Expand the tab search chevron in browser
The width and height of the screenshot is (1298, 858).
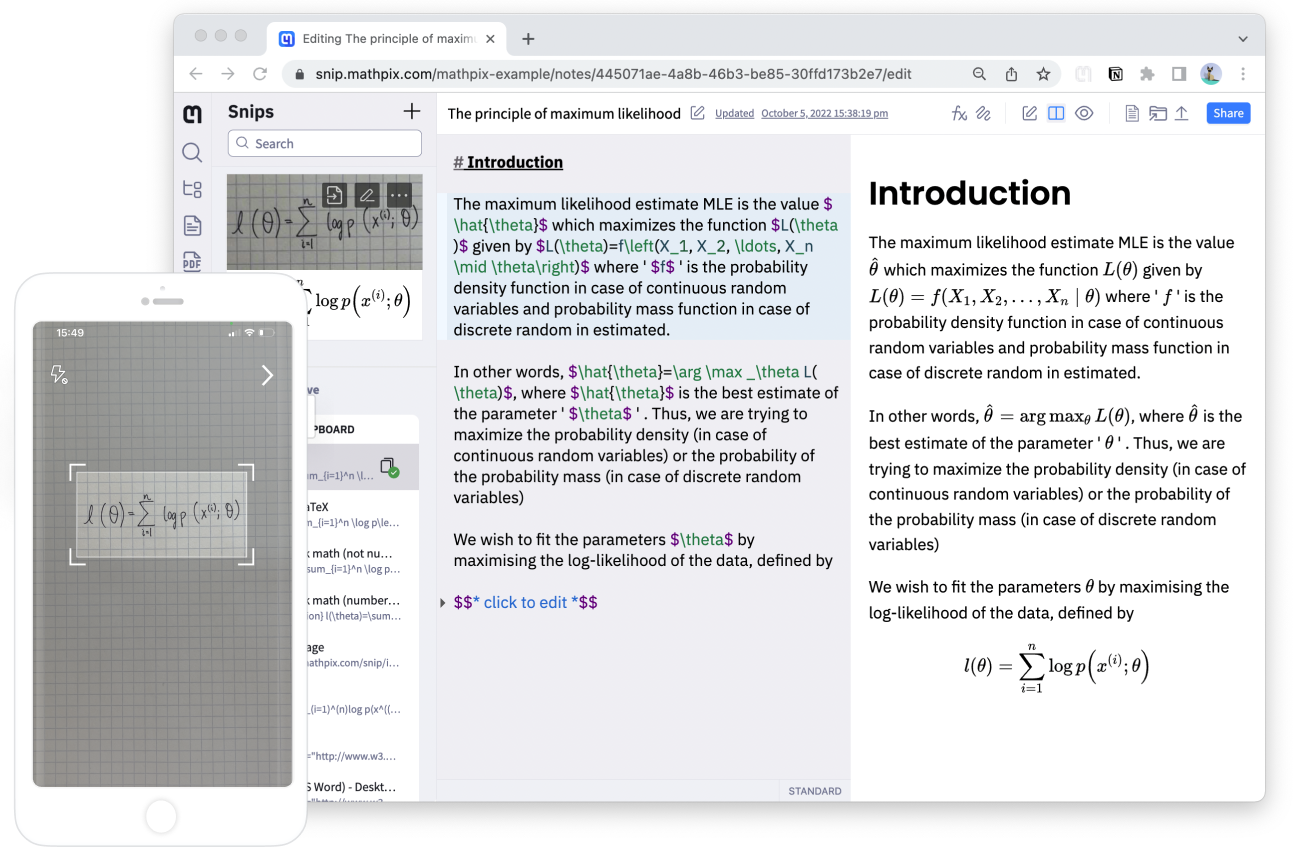pyautogui.click(x=1243, y=39)
